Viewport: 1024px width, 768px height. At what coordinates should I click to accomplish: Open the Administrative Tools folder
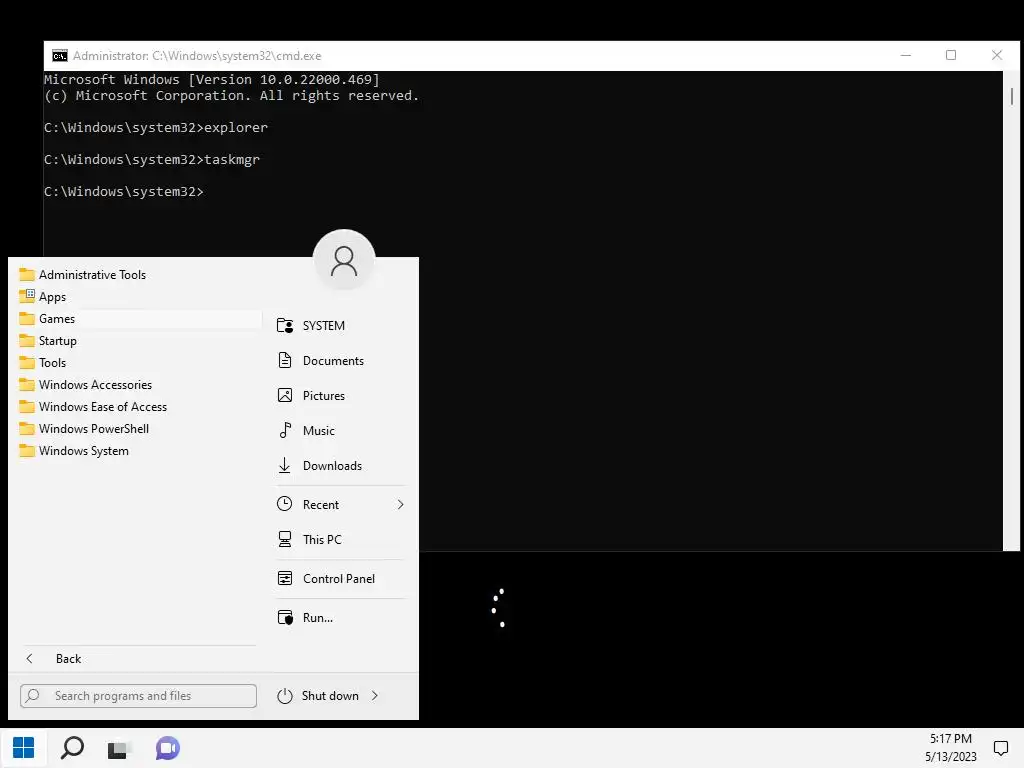point(92,275)
